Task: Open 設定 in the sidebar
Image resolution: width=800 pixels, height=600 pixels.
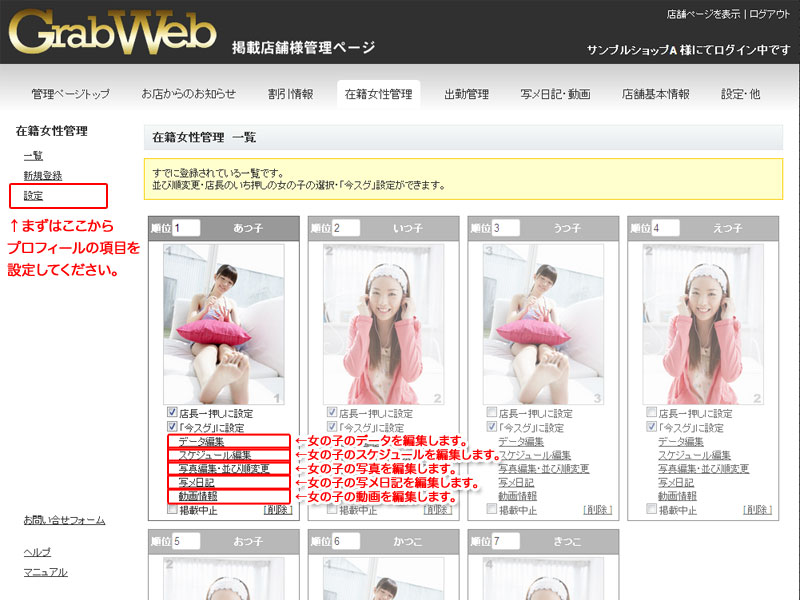Action: pyautogui.click(x=33, y=195)
